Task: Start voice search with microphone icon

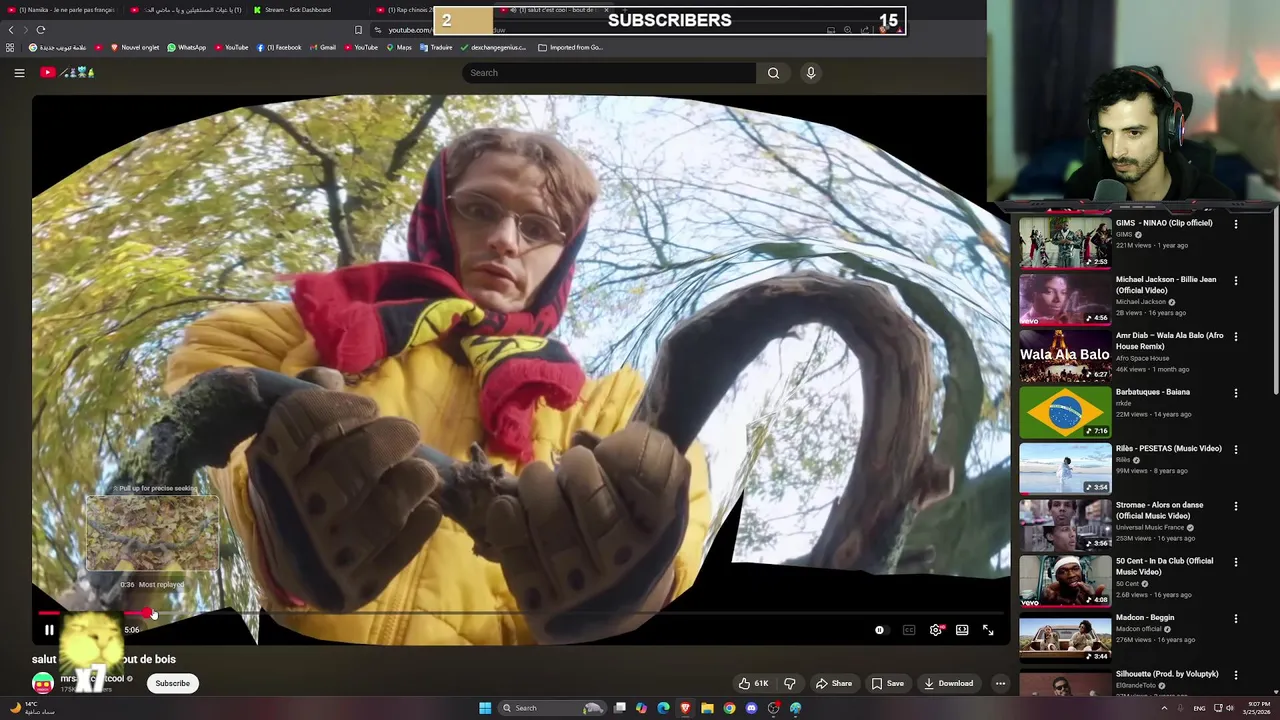Action: coord(811,73)
